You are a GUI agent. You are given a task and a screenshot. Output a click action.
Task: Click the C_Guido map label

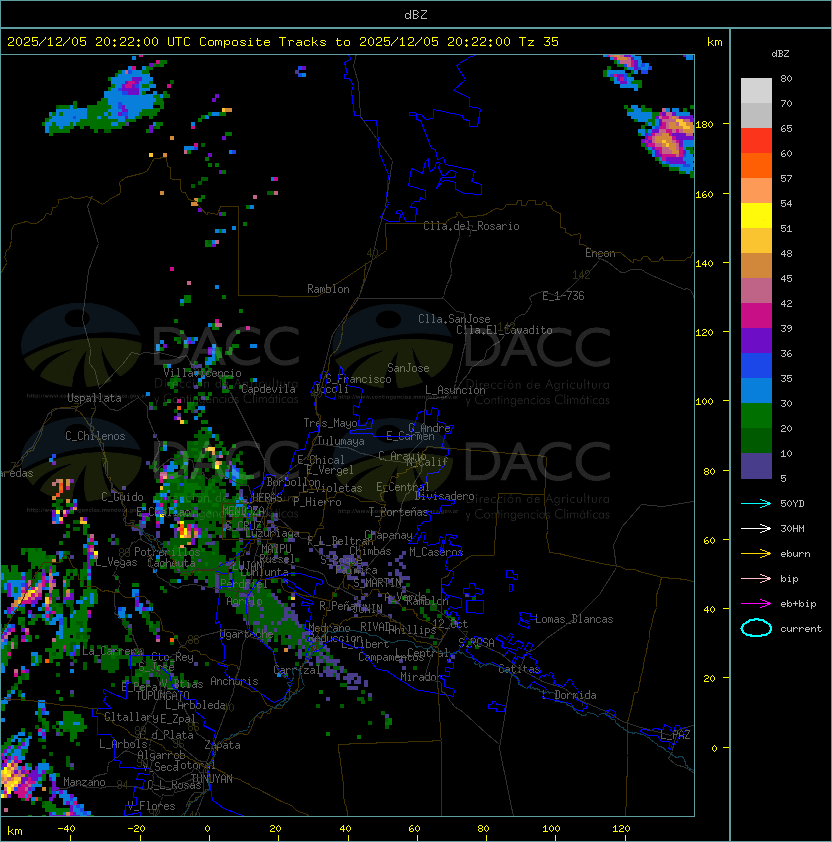tap(122, 497)
